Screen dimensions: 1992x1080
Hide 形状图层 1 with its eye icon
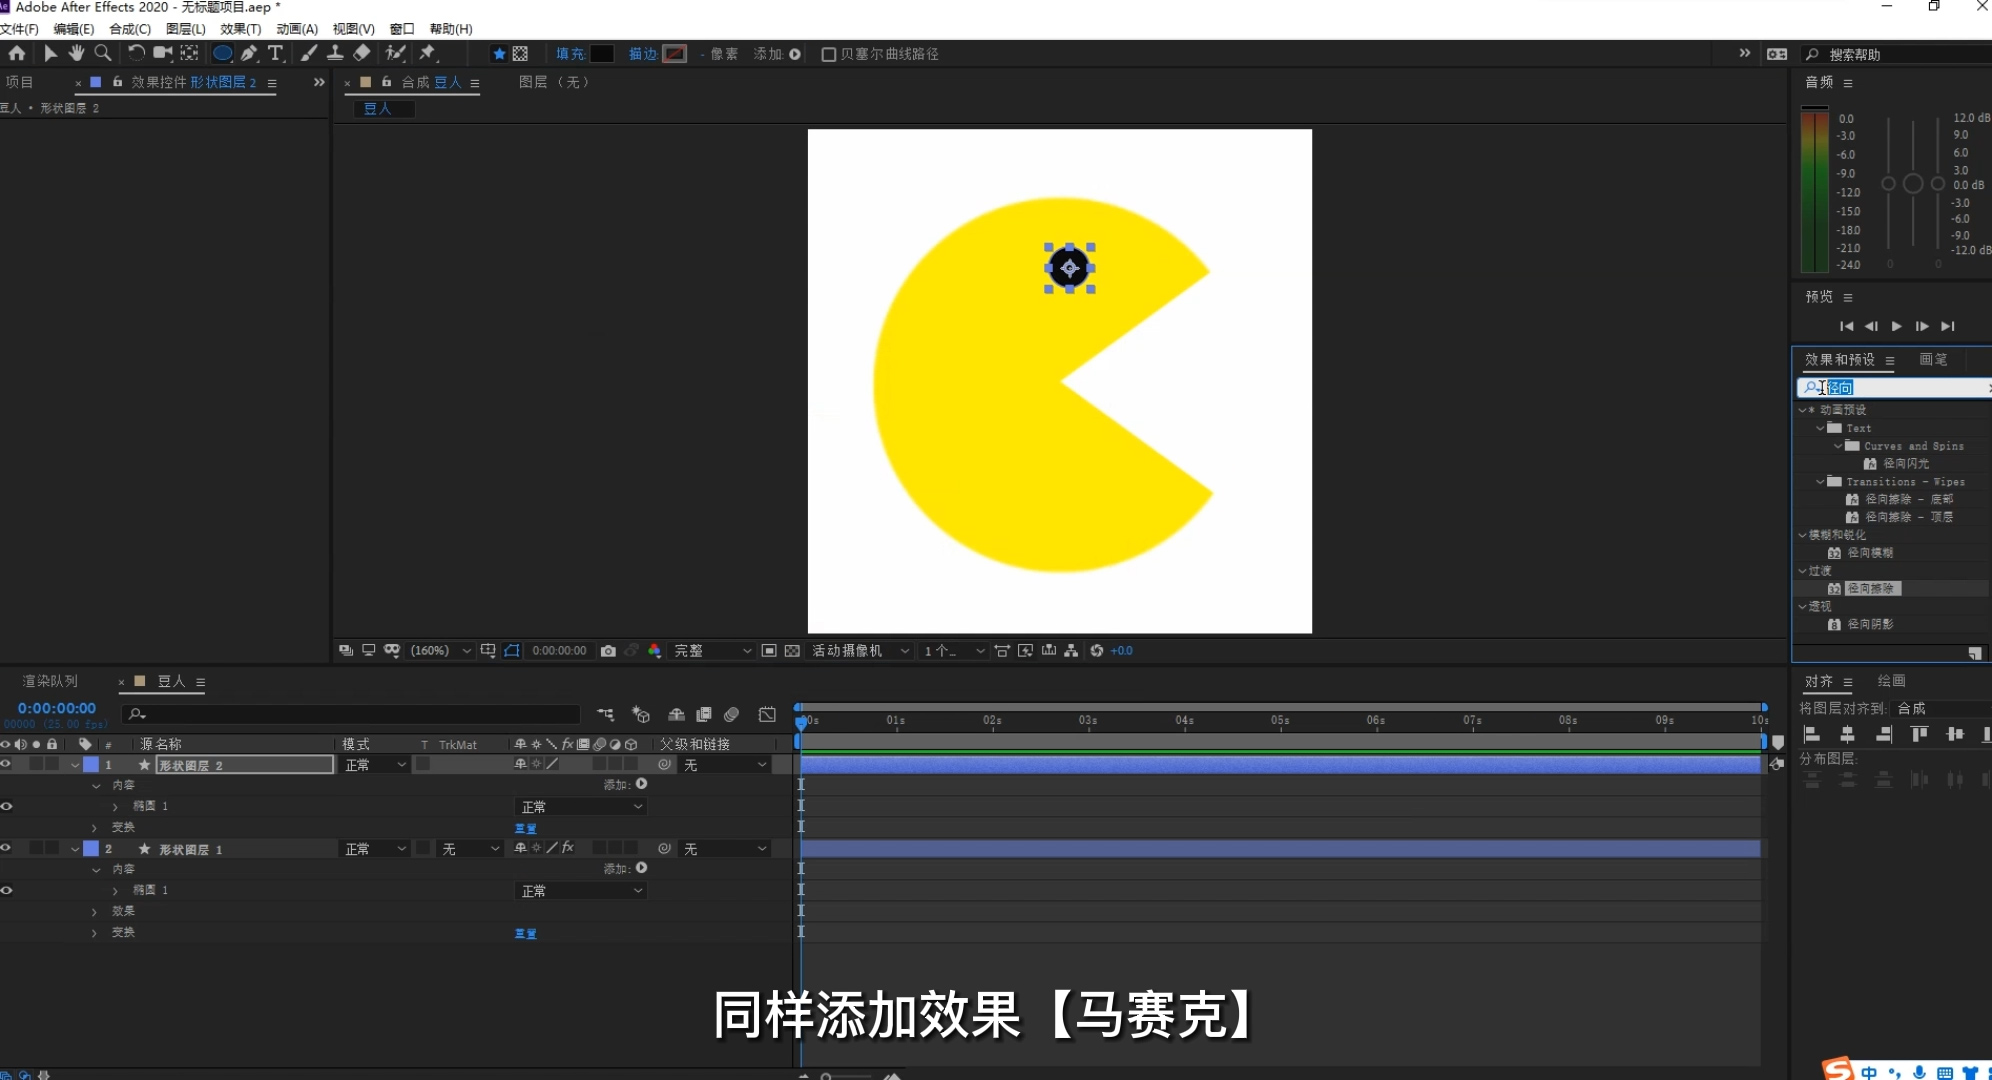(x=6, y=848)
